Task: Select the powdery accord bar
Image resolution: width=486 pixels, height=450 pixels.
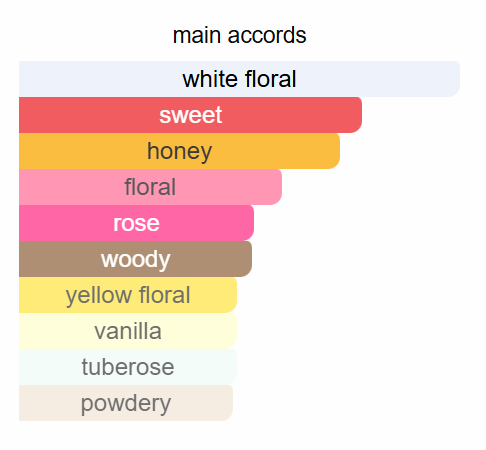Action: click(126, 403)
